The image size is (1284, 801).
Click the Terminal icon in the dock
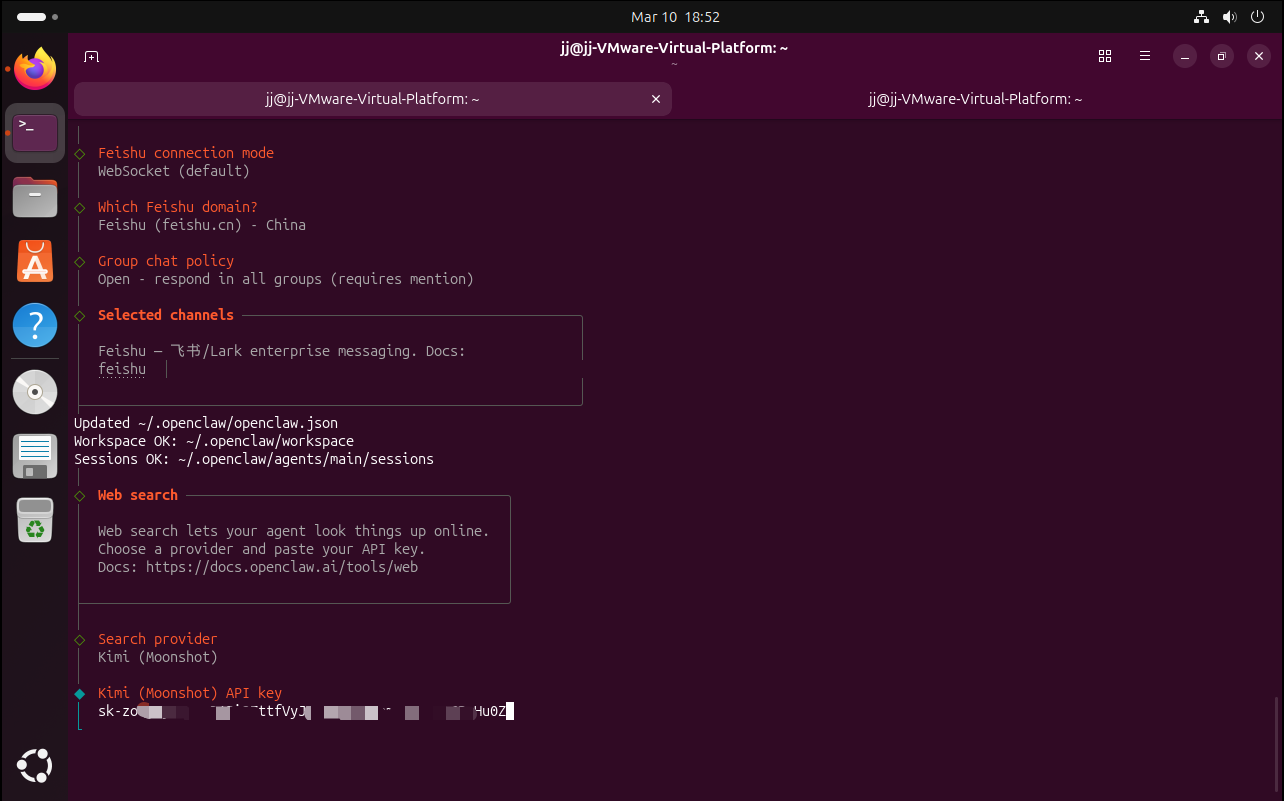click(35, 133)
